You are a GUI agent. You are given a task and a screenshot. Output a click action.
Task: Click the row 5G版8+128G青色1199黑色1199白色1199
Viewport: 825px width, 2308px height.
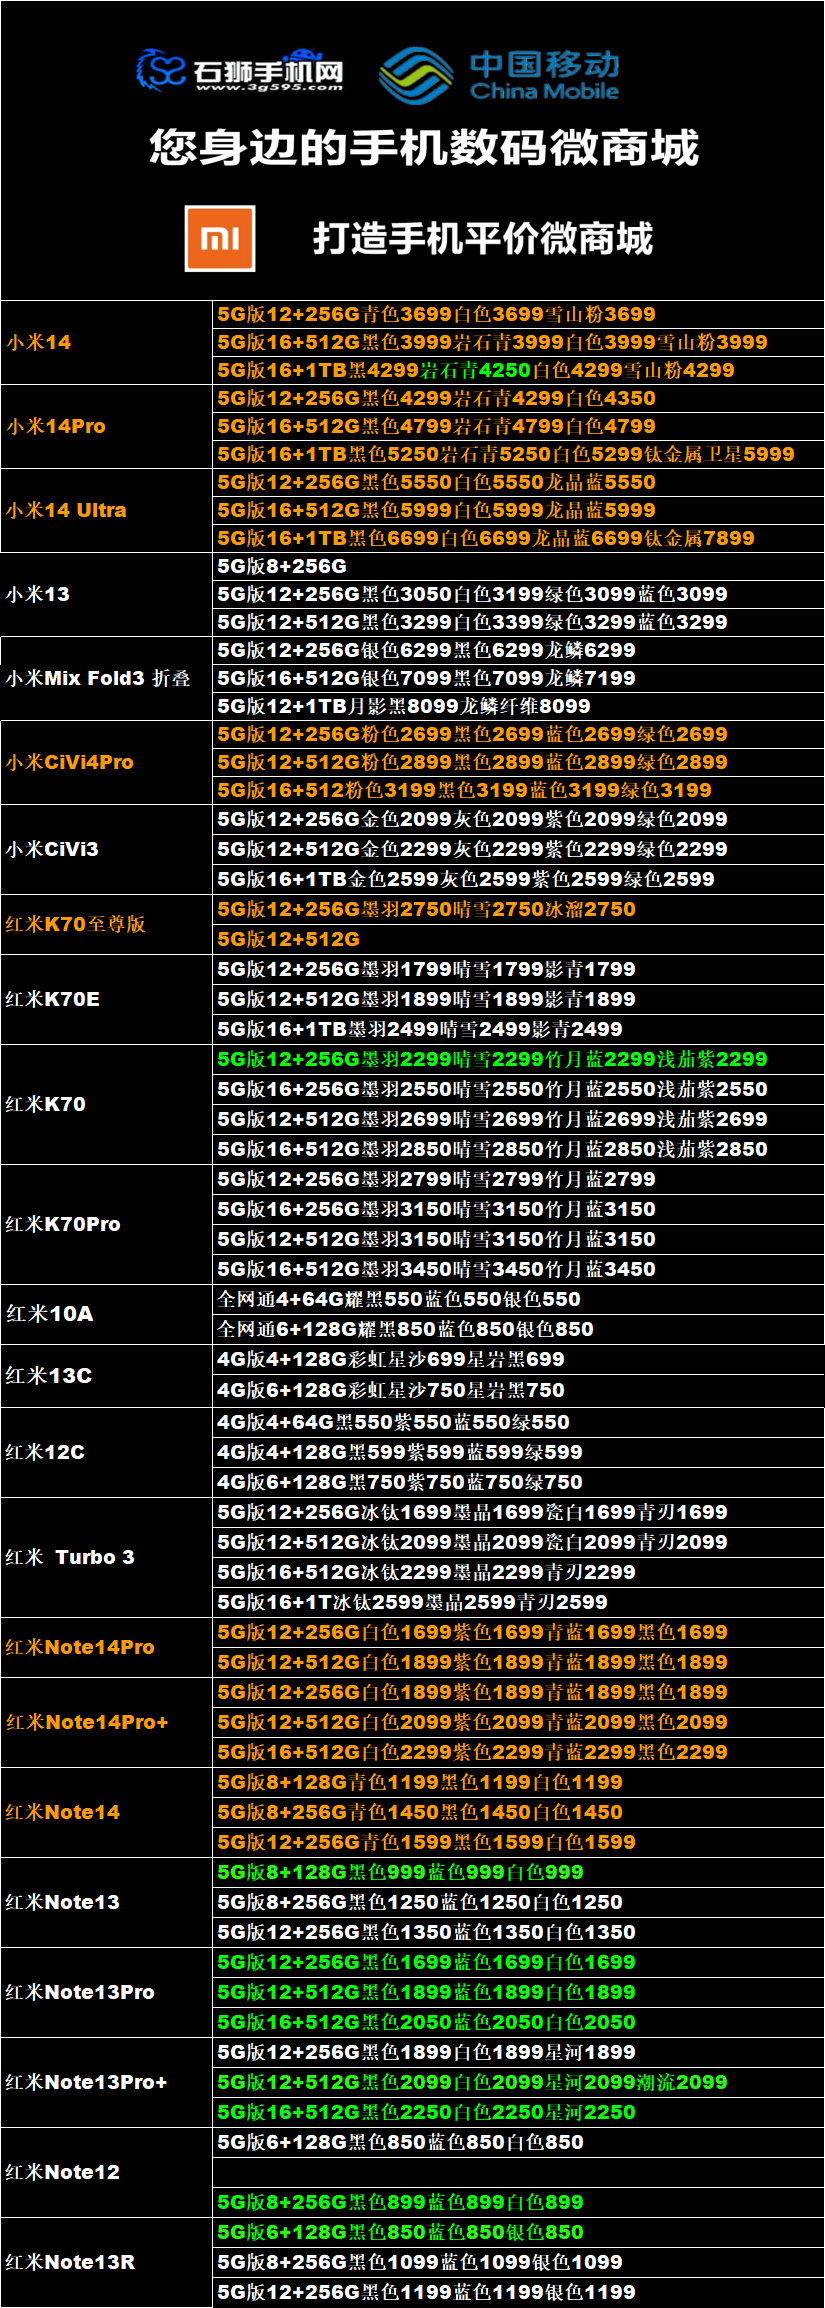pos(518,1782)
